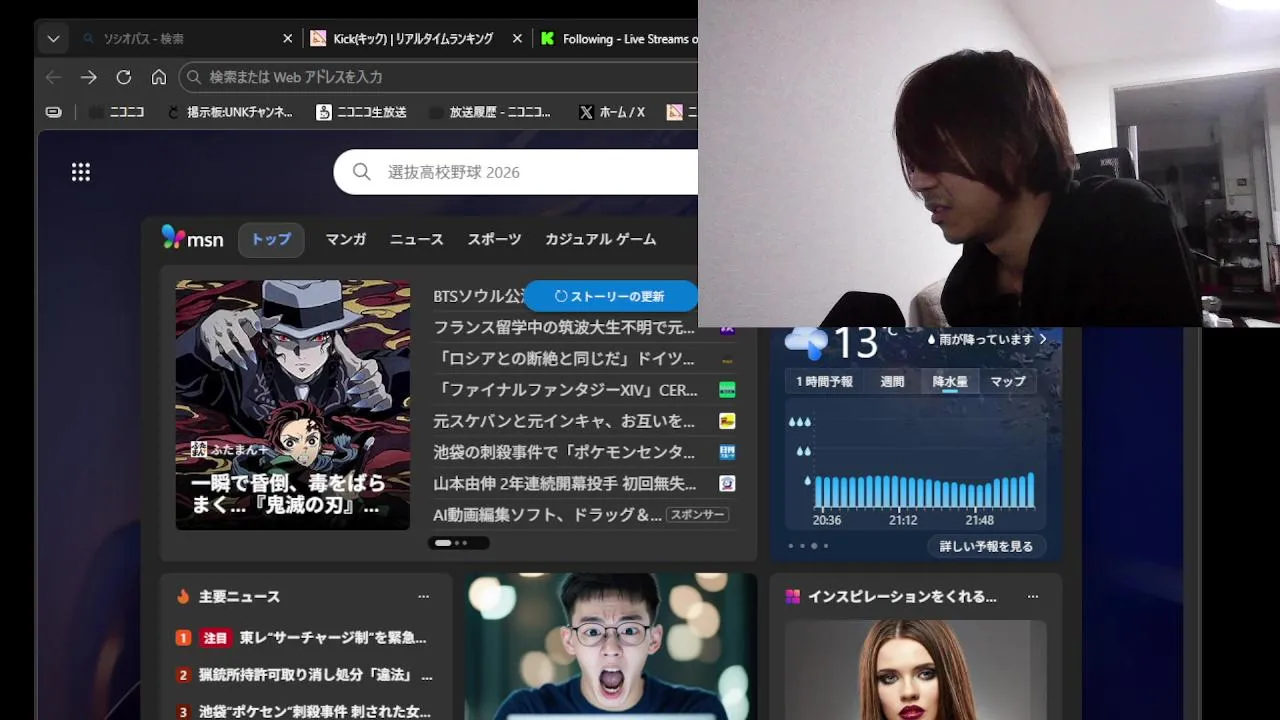
Task: Click the flame icon beside 主要ニュース
Action: (x=183, y=597)
